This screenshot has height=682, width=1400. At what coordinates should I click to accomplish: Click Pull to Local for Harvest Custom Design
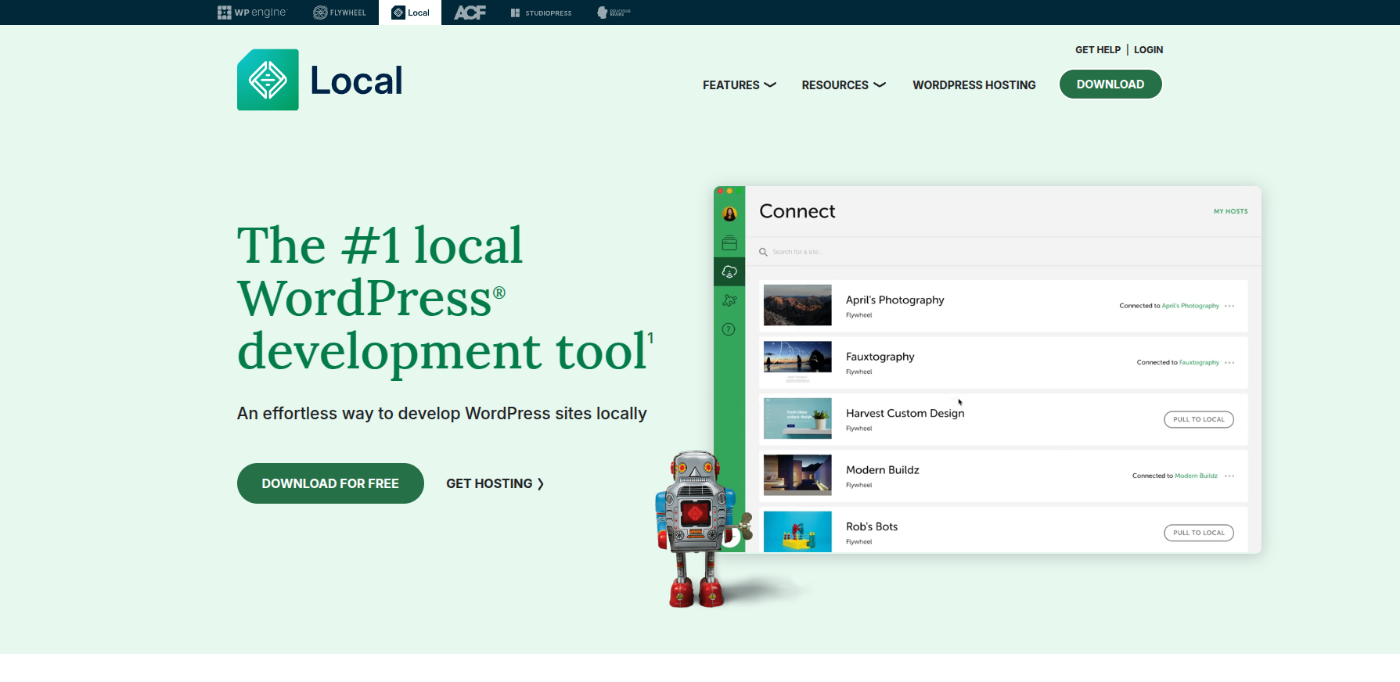coord(1199,419)
